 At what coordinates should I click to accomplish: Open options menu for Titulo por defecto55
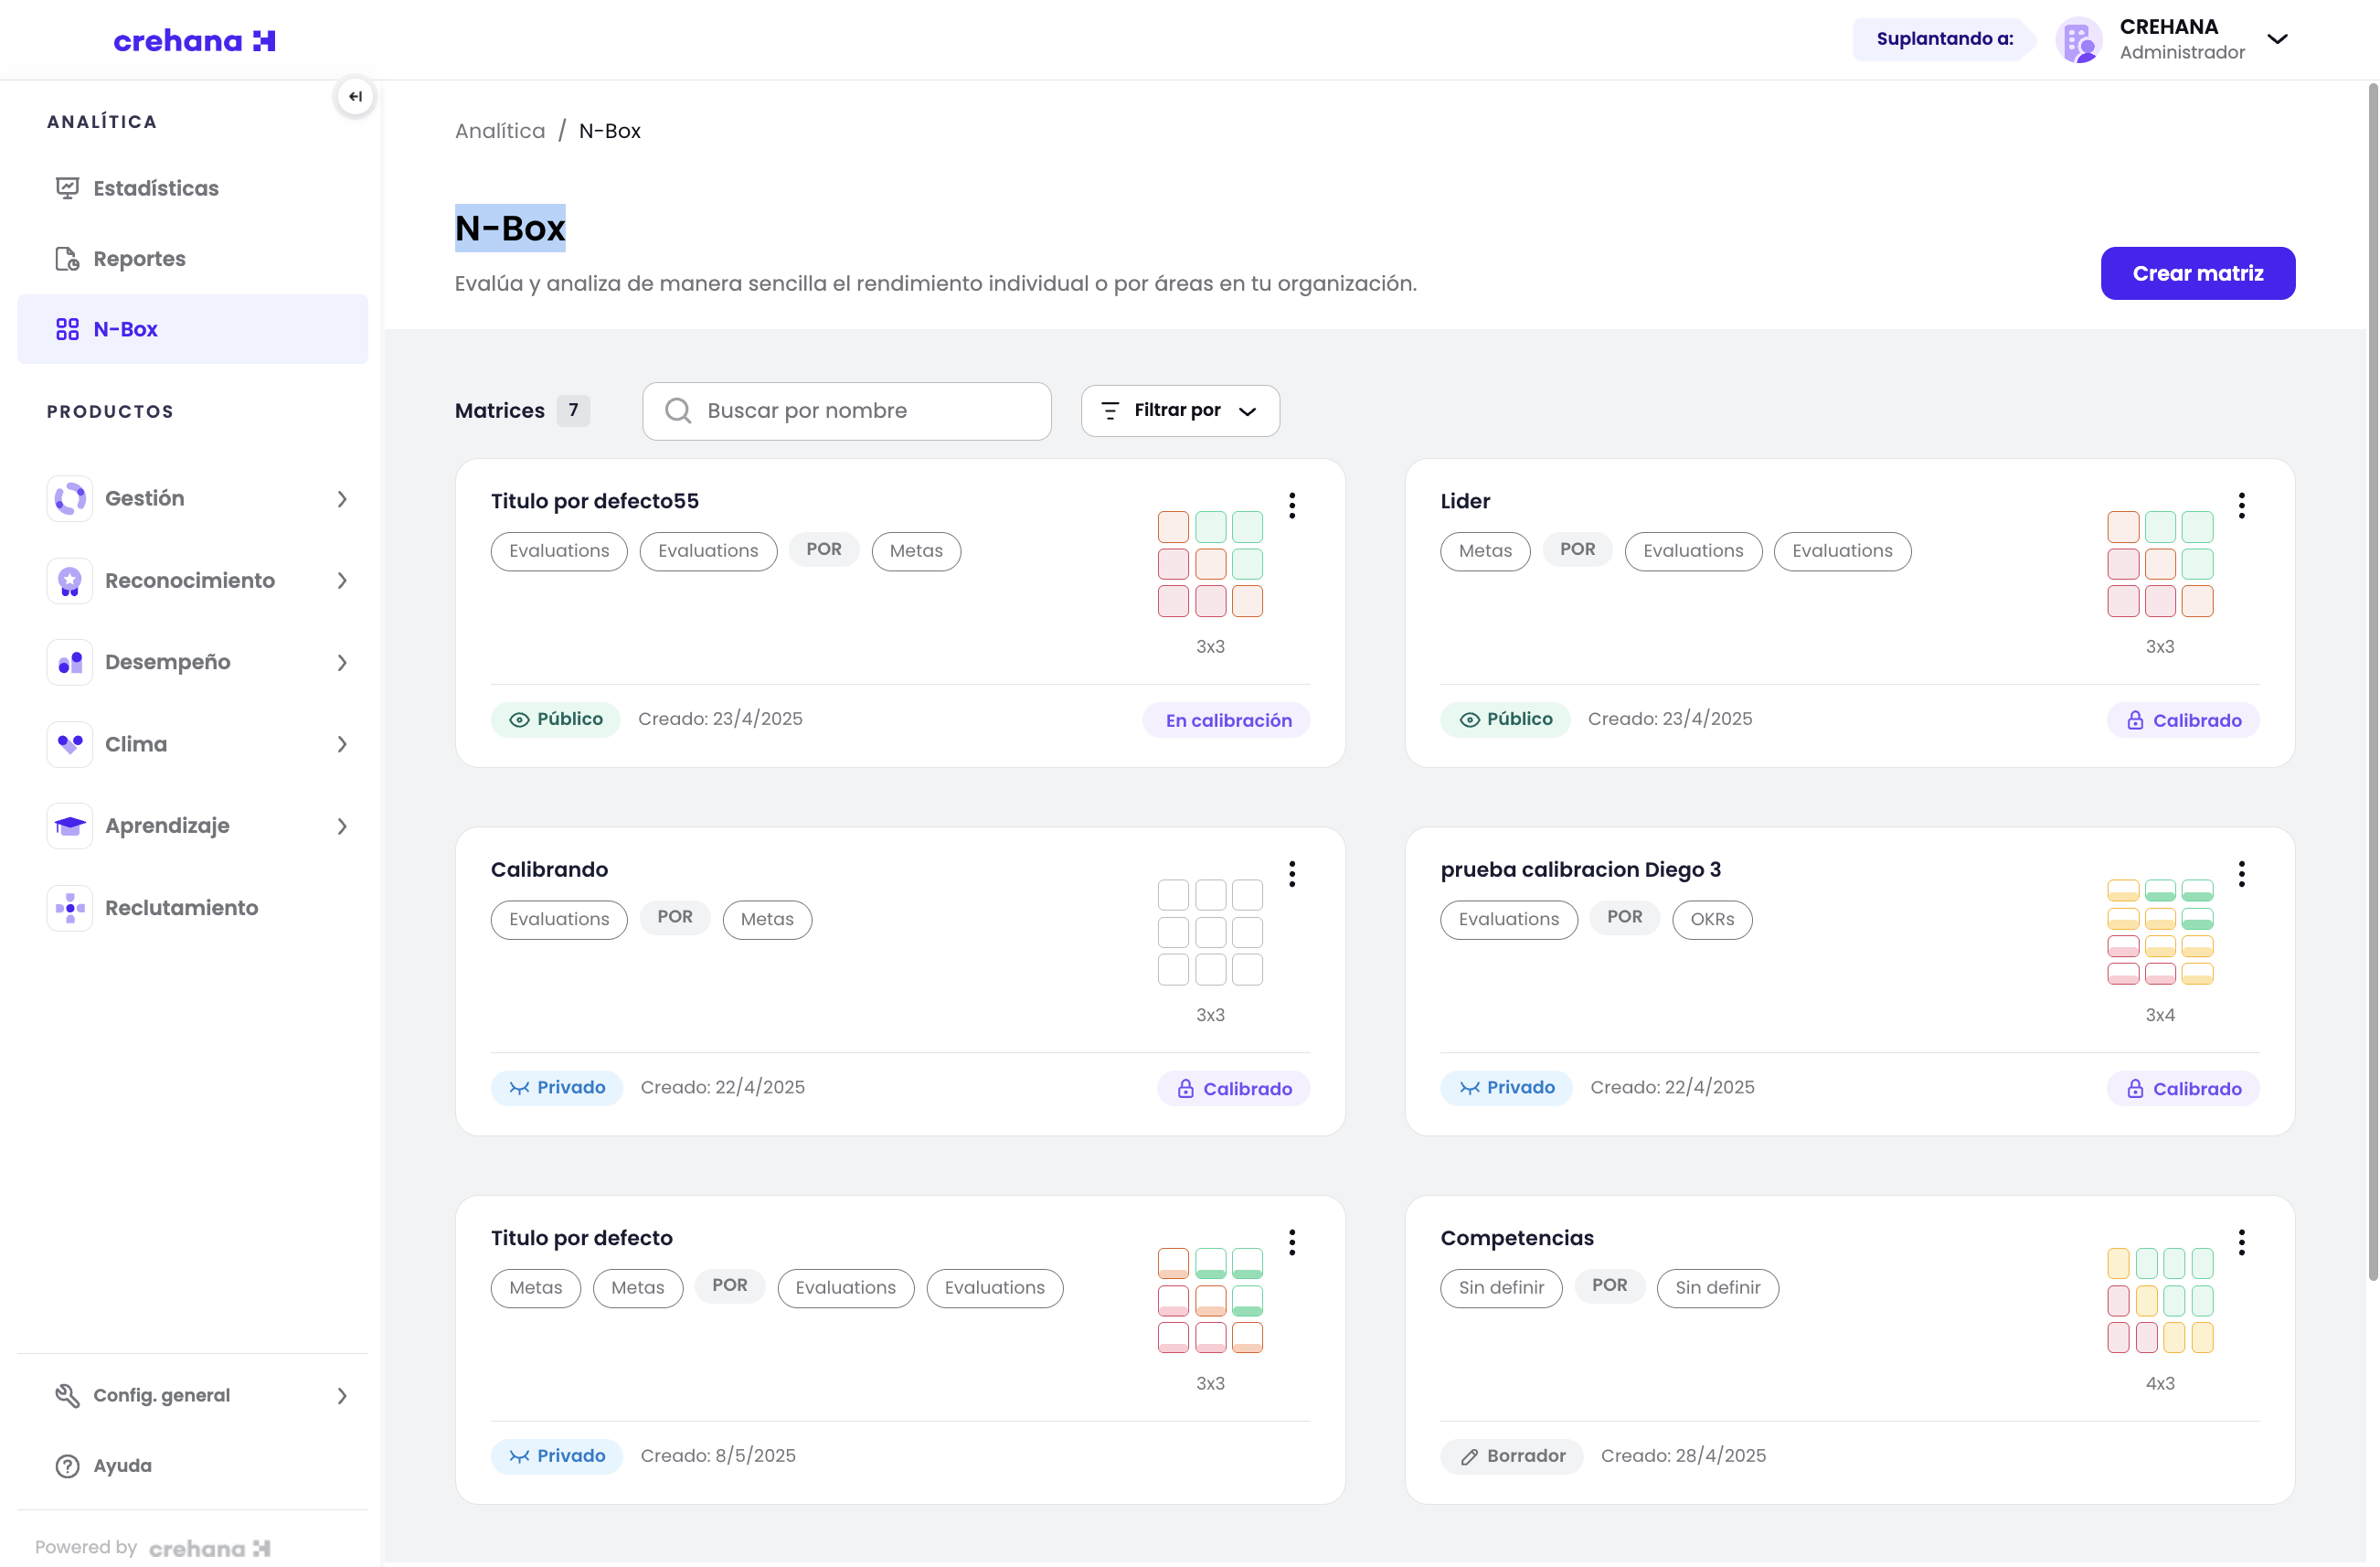pos(1292,505)
